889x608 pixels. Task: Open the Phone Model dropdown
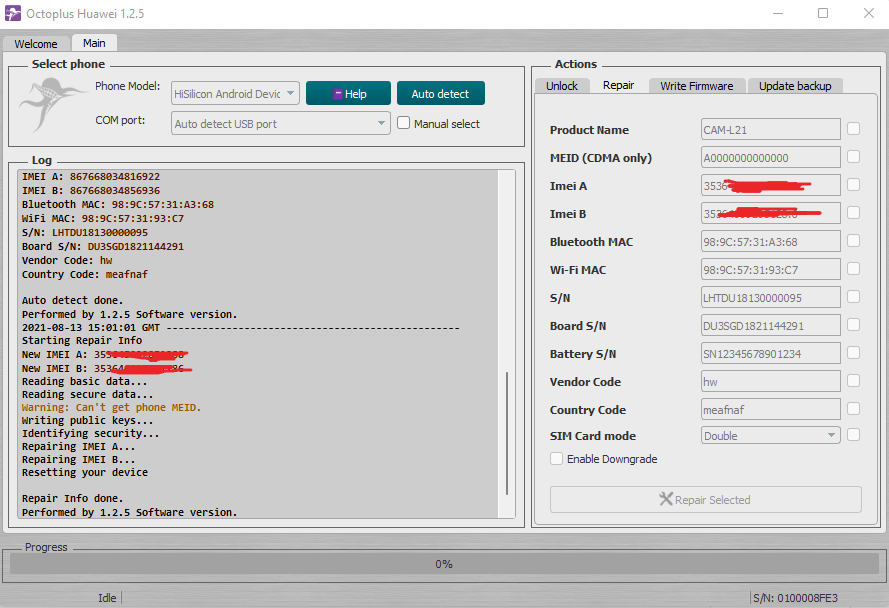pyautogui.click(x=235, y=93)
